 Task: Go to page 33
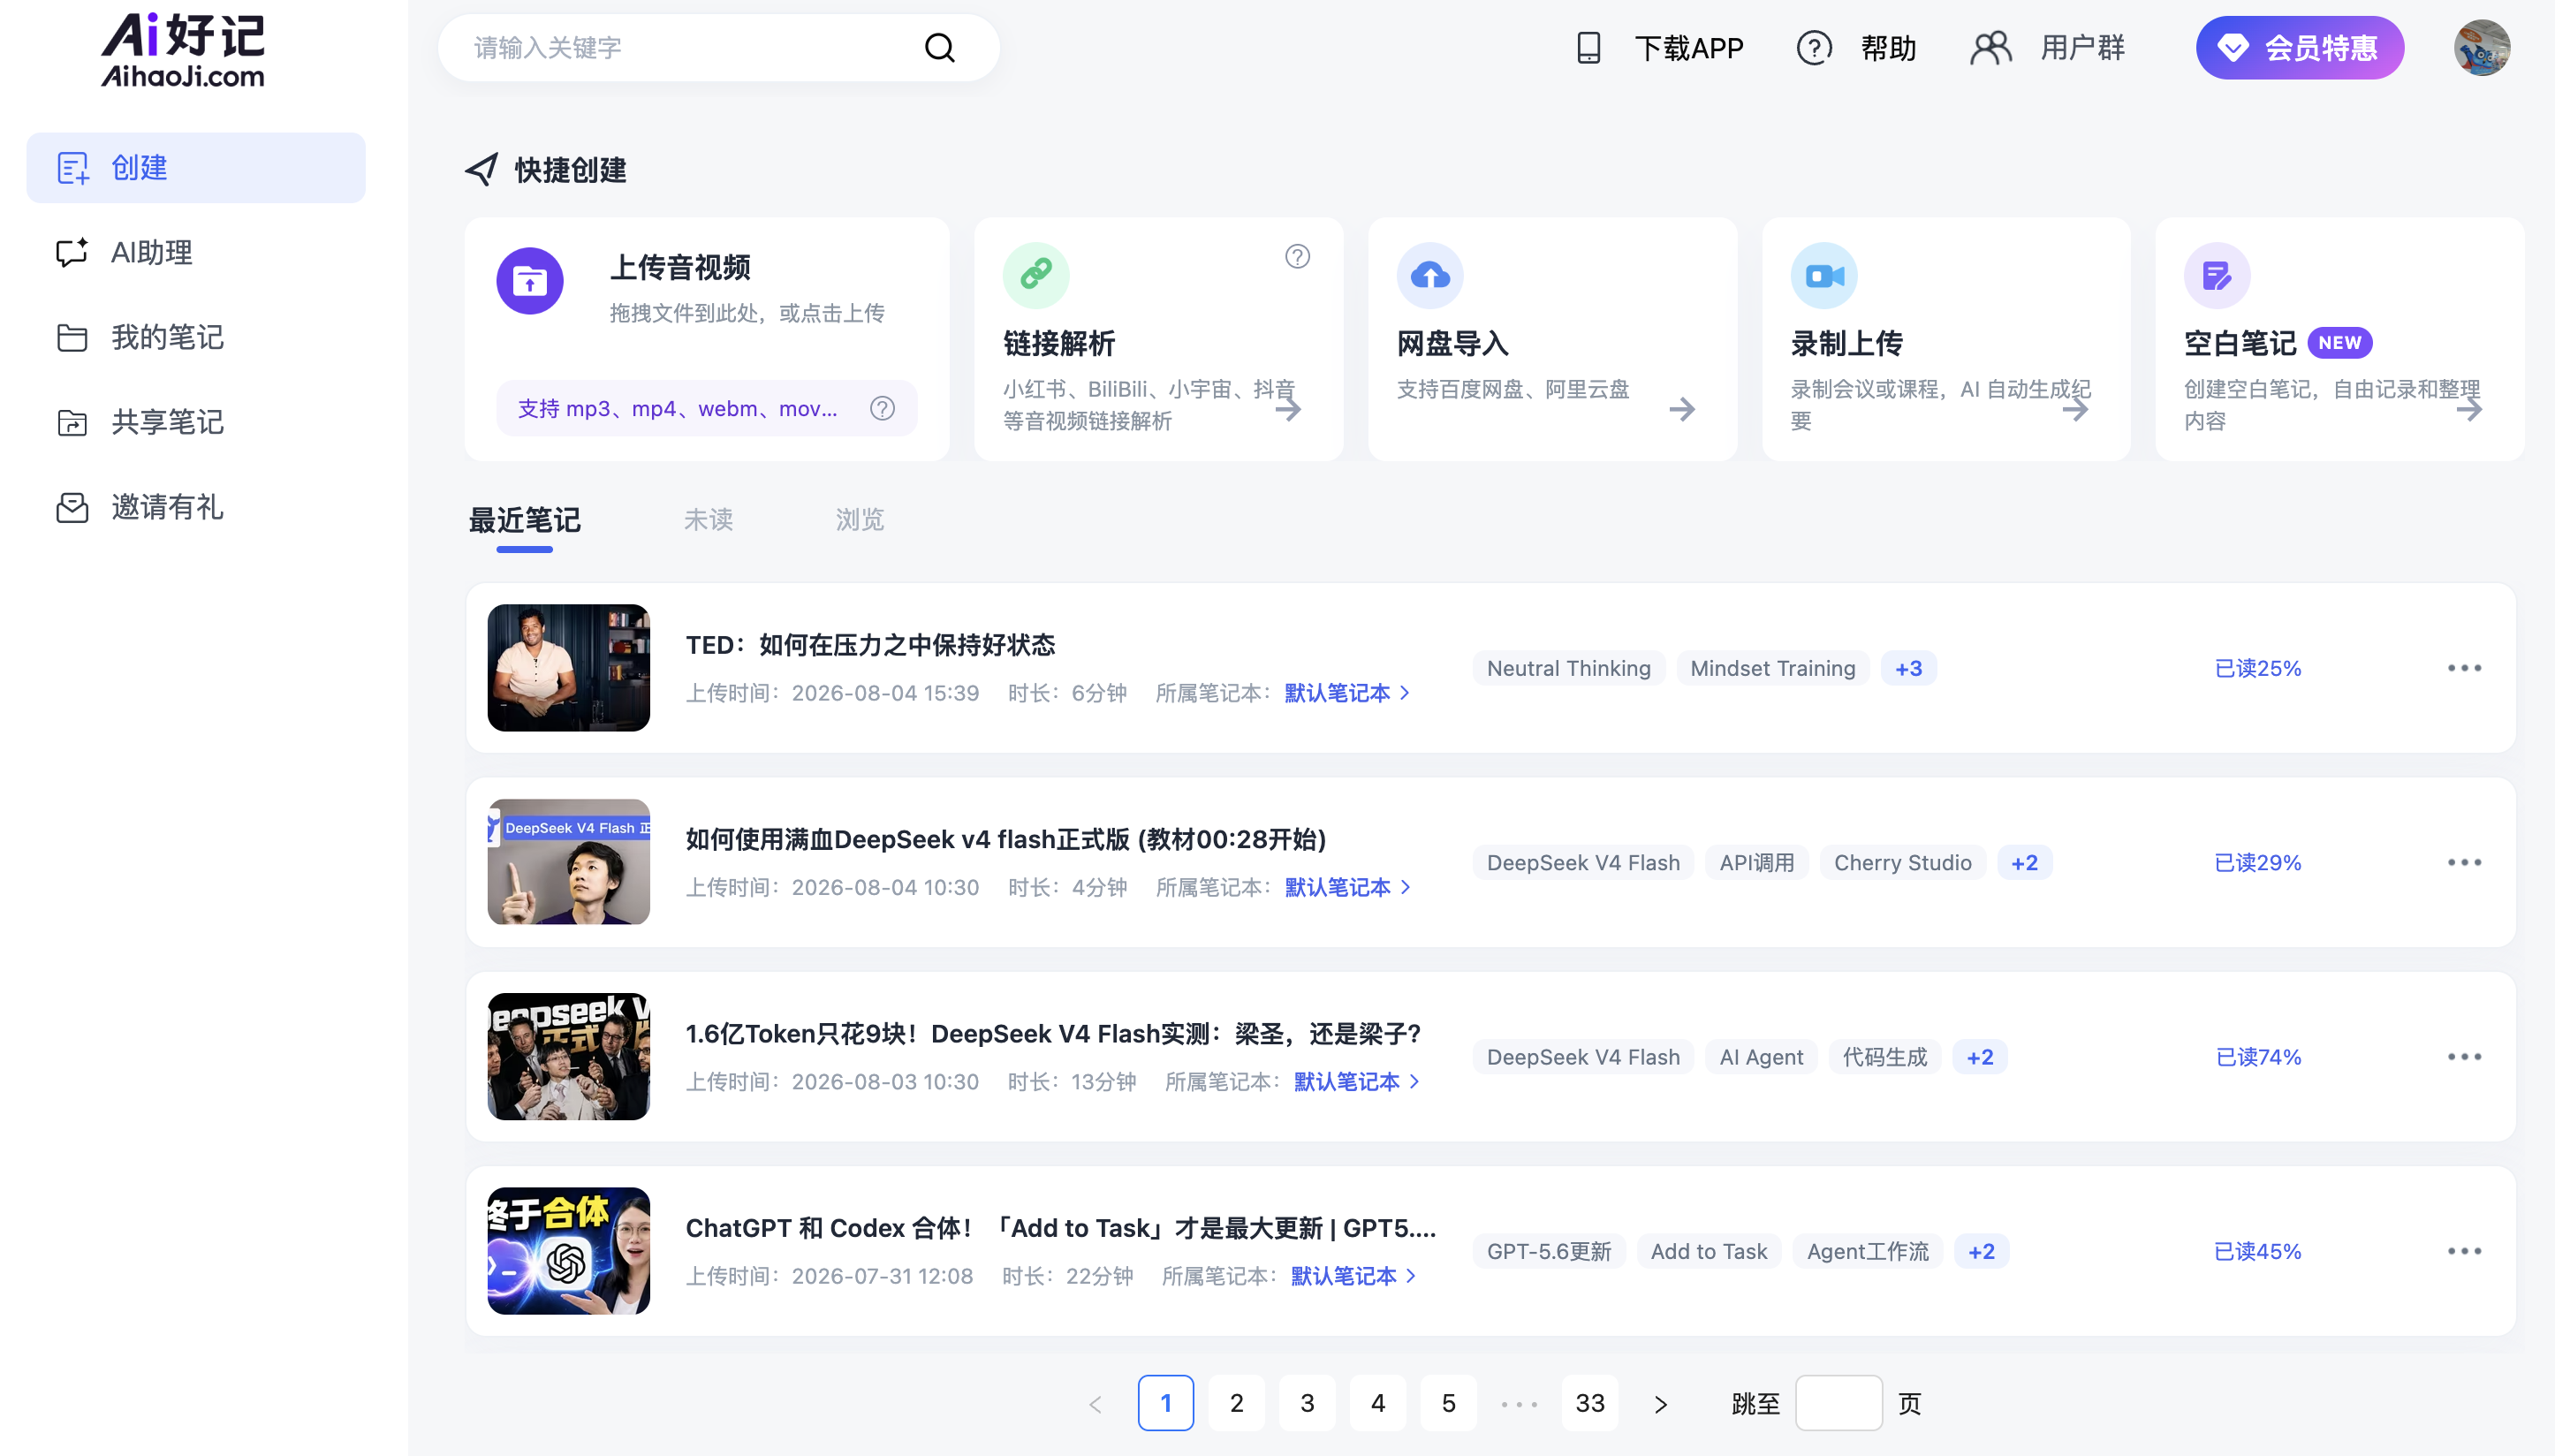coord(1589,1404)
